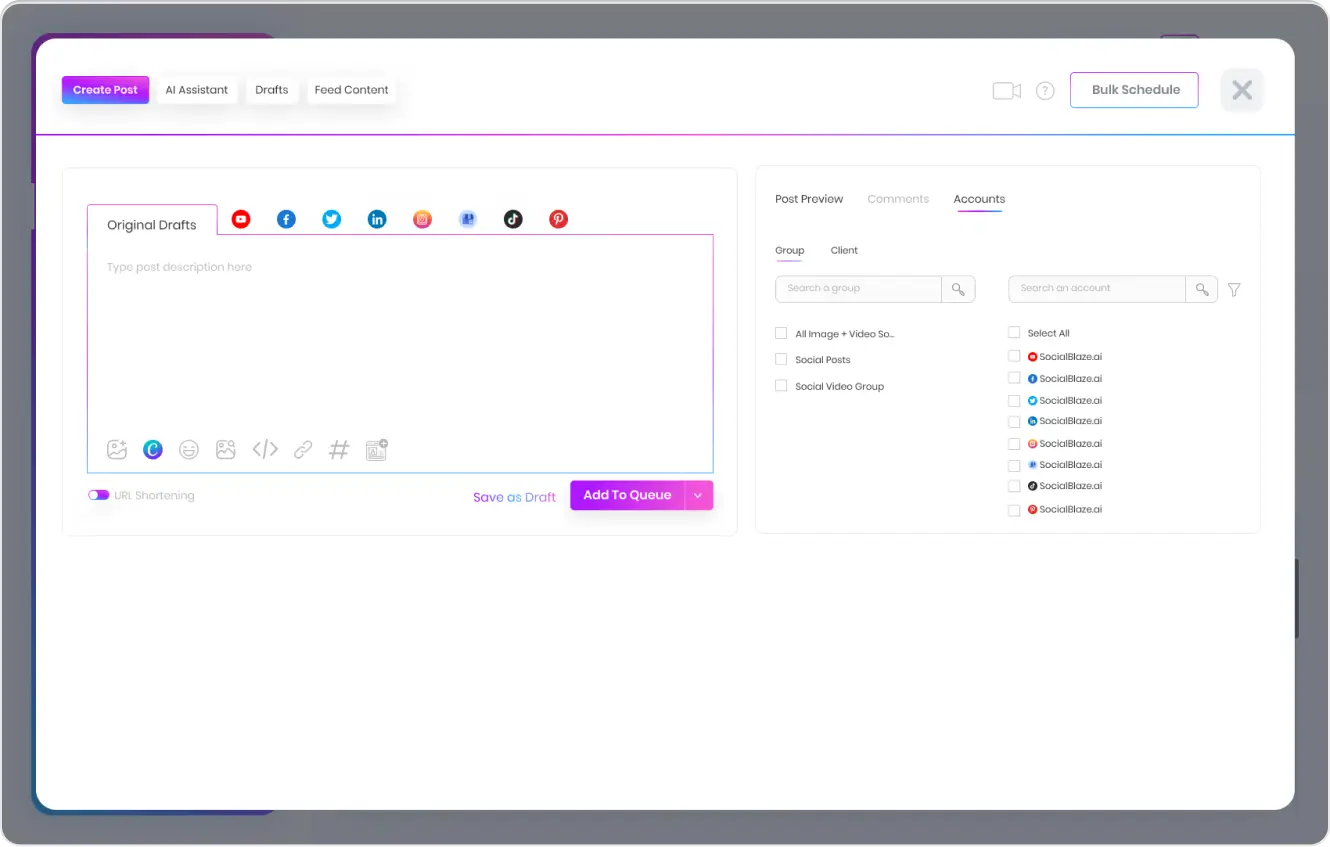The image size is (1330, 847).
Task: Open the accounts filter funnel icon
Action: [1234, 290]
